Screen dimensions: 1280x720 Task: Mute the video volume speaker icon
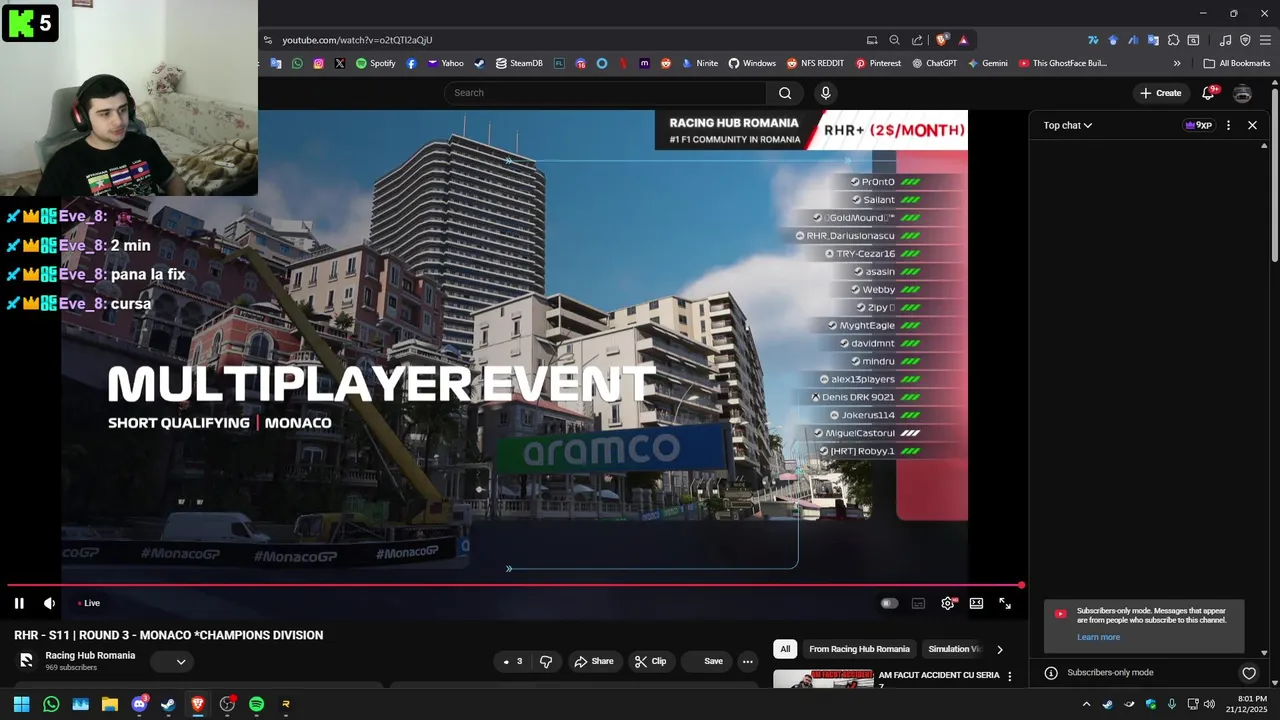pos(49,603)
